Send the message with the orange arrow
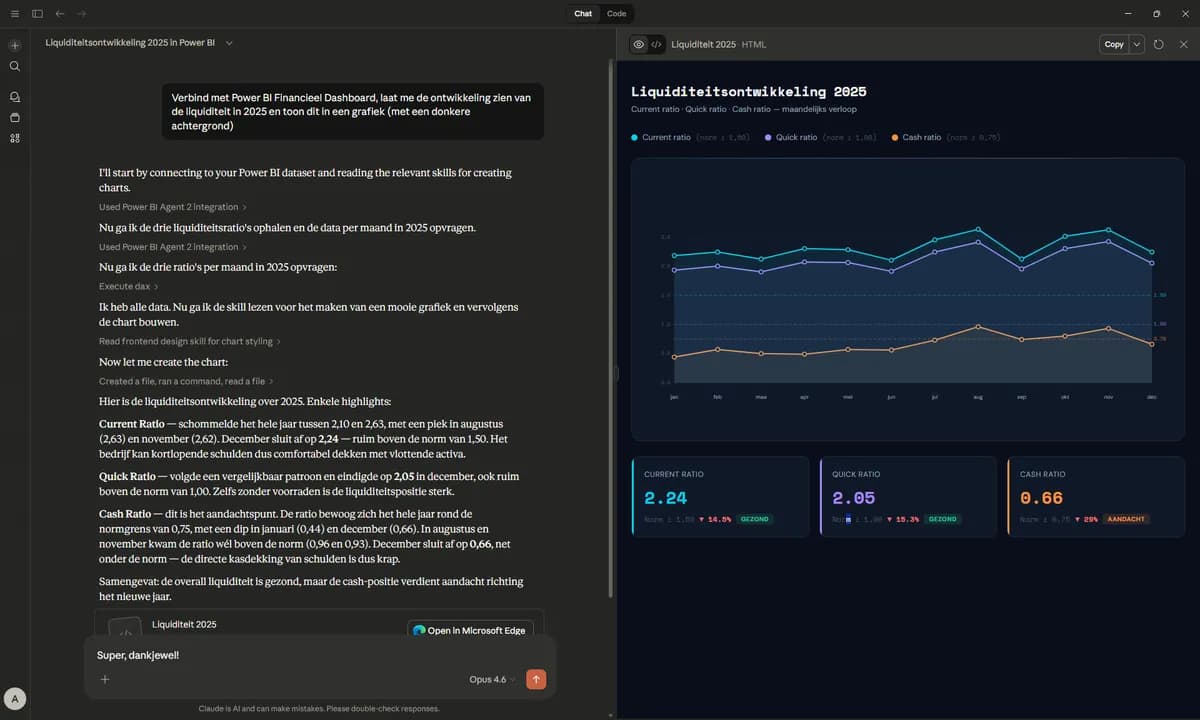 tap(536, 679)
